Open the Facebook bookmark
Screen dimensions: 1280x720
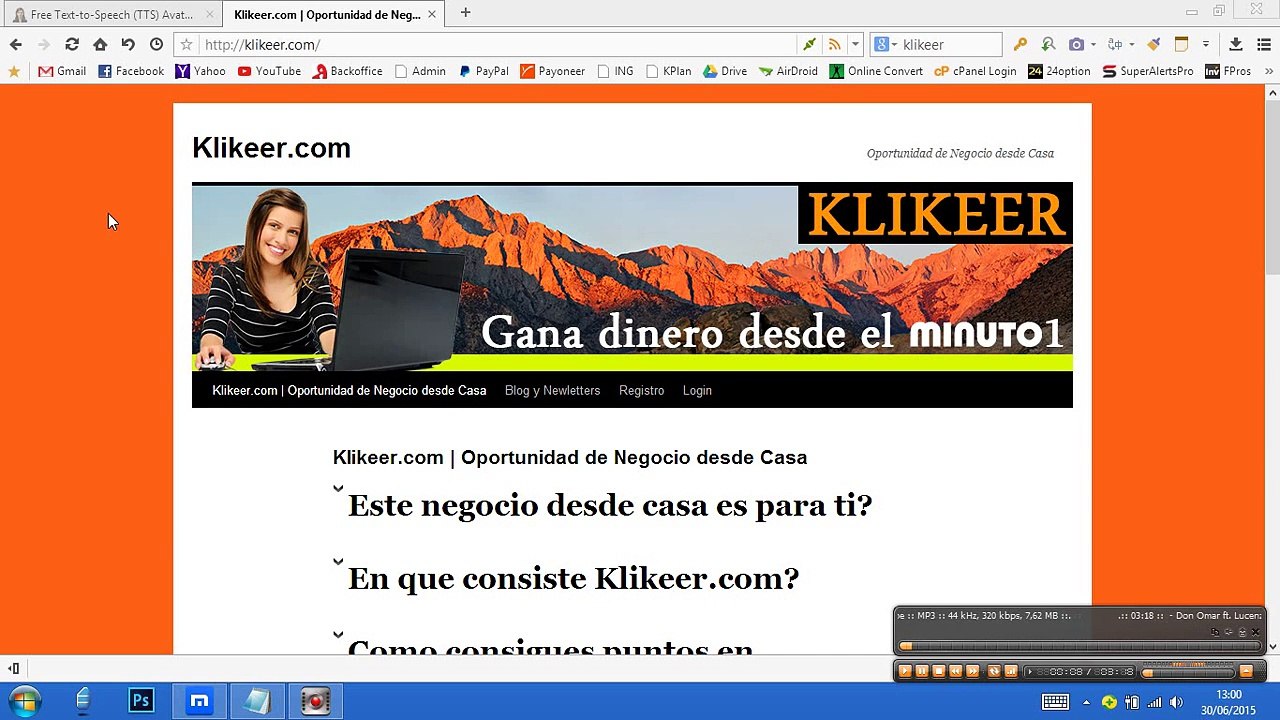[131, 71]
